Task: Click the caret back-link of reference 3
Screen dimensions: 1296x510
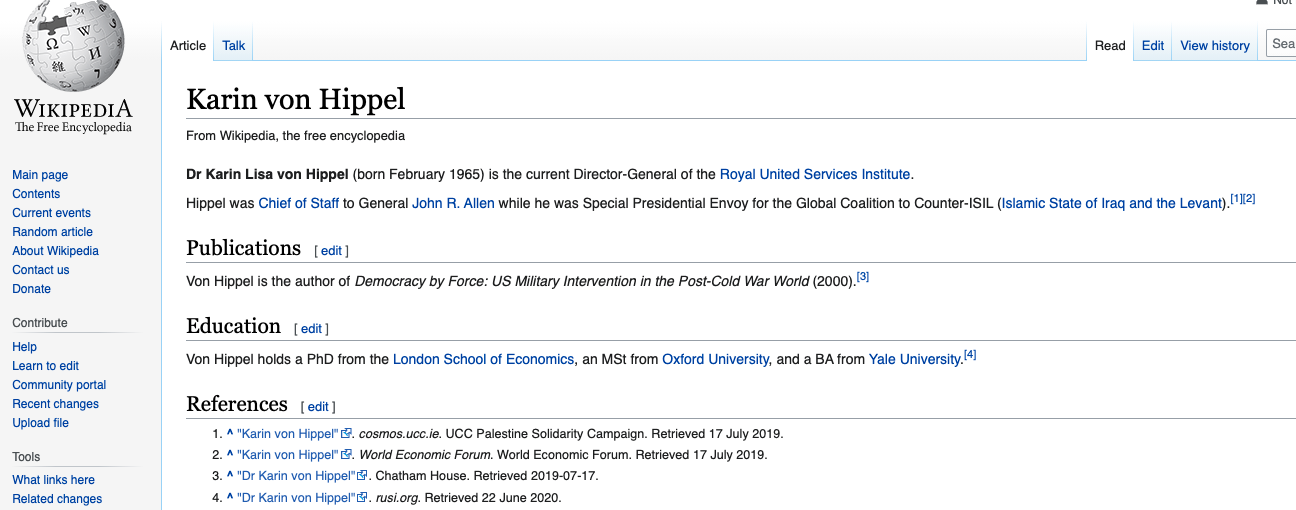Action: (x=230, y=476)
